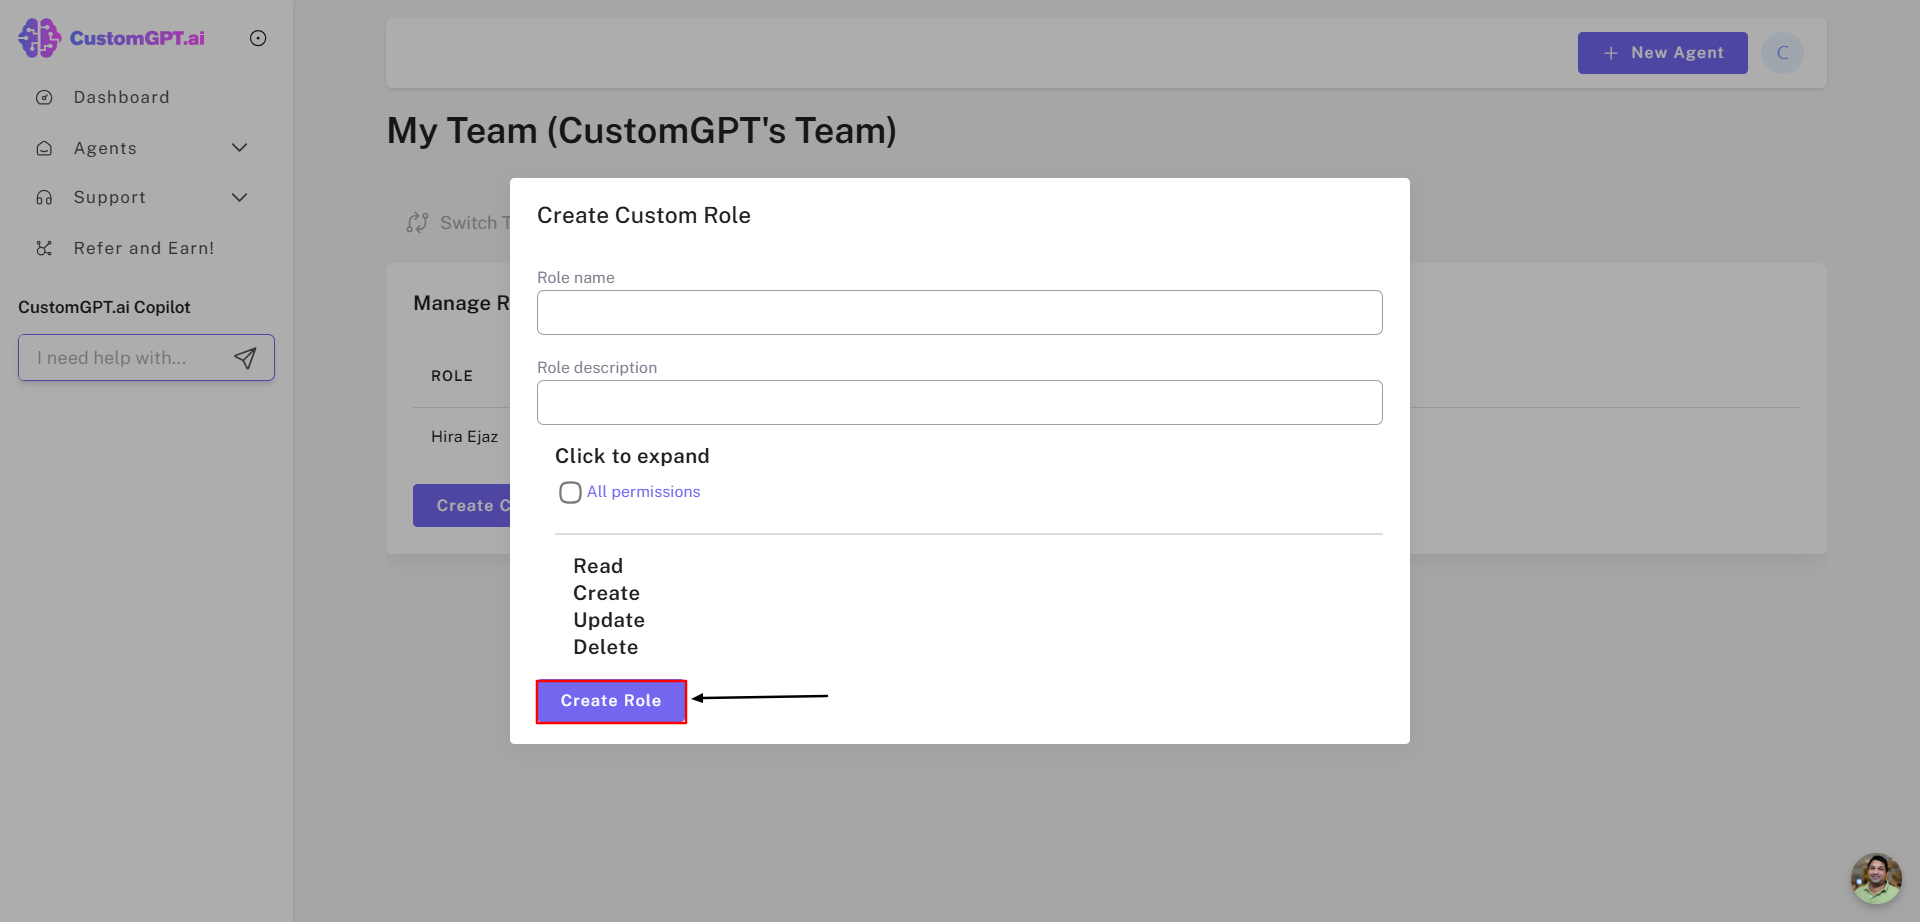1920x922 pixels.
Task: Click the CustomGPT.ai Copilot heading
Action: click(104, 307)
